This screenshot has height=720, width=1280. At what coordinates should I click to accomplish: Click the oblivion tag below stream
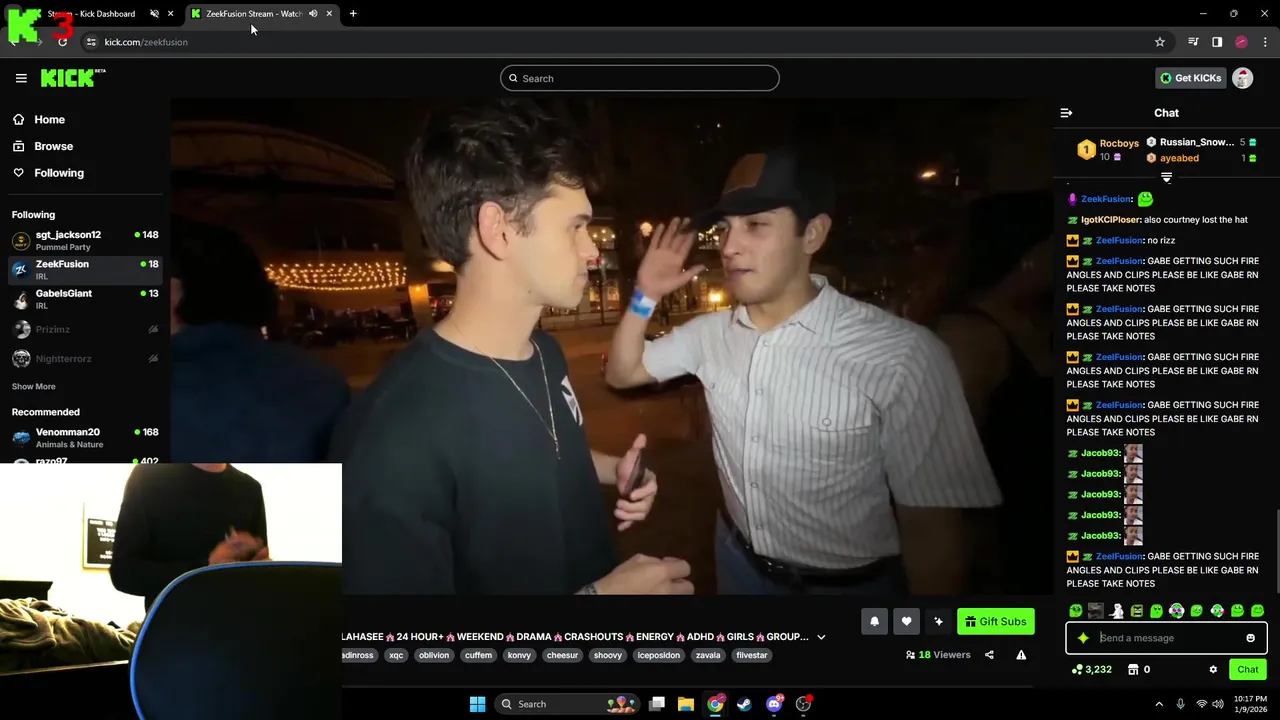coord(434,655)
